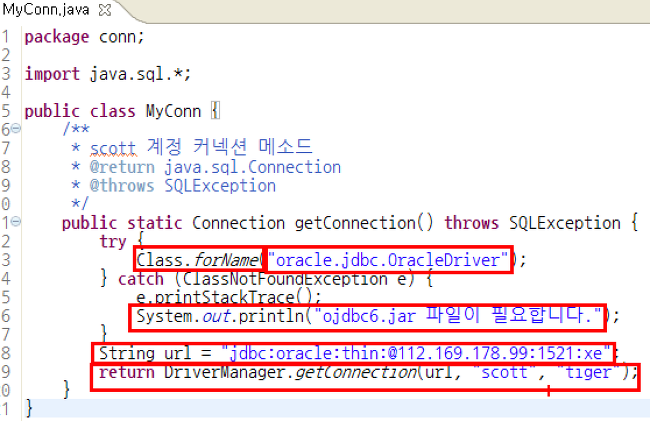Click the '@return' Javadoc tag
This screenshot has height=421, width=650.
(122, 167)
